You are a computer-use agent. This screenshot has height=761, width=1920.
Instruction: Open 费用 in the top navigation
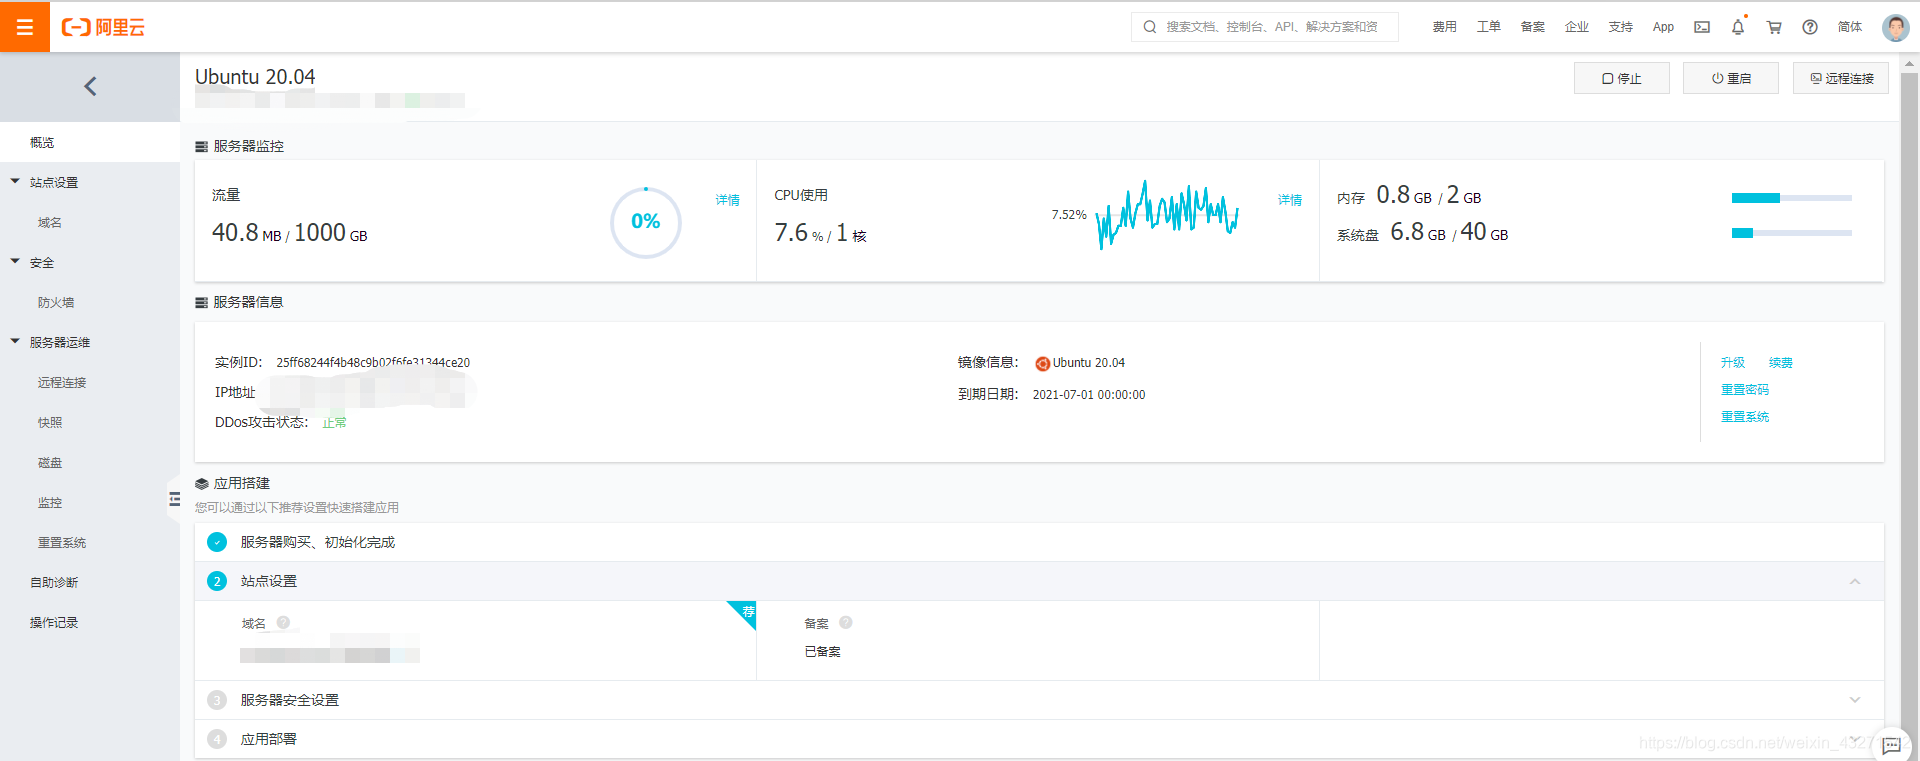click(x=1444, y=27)
